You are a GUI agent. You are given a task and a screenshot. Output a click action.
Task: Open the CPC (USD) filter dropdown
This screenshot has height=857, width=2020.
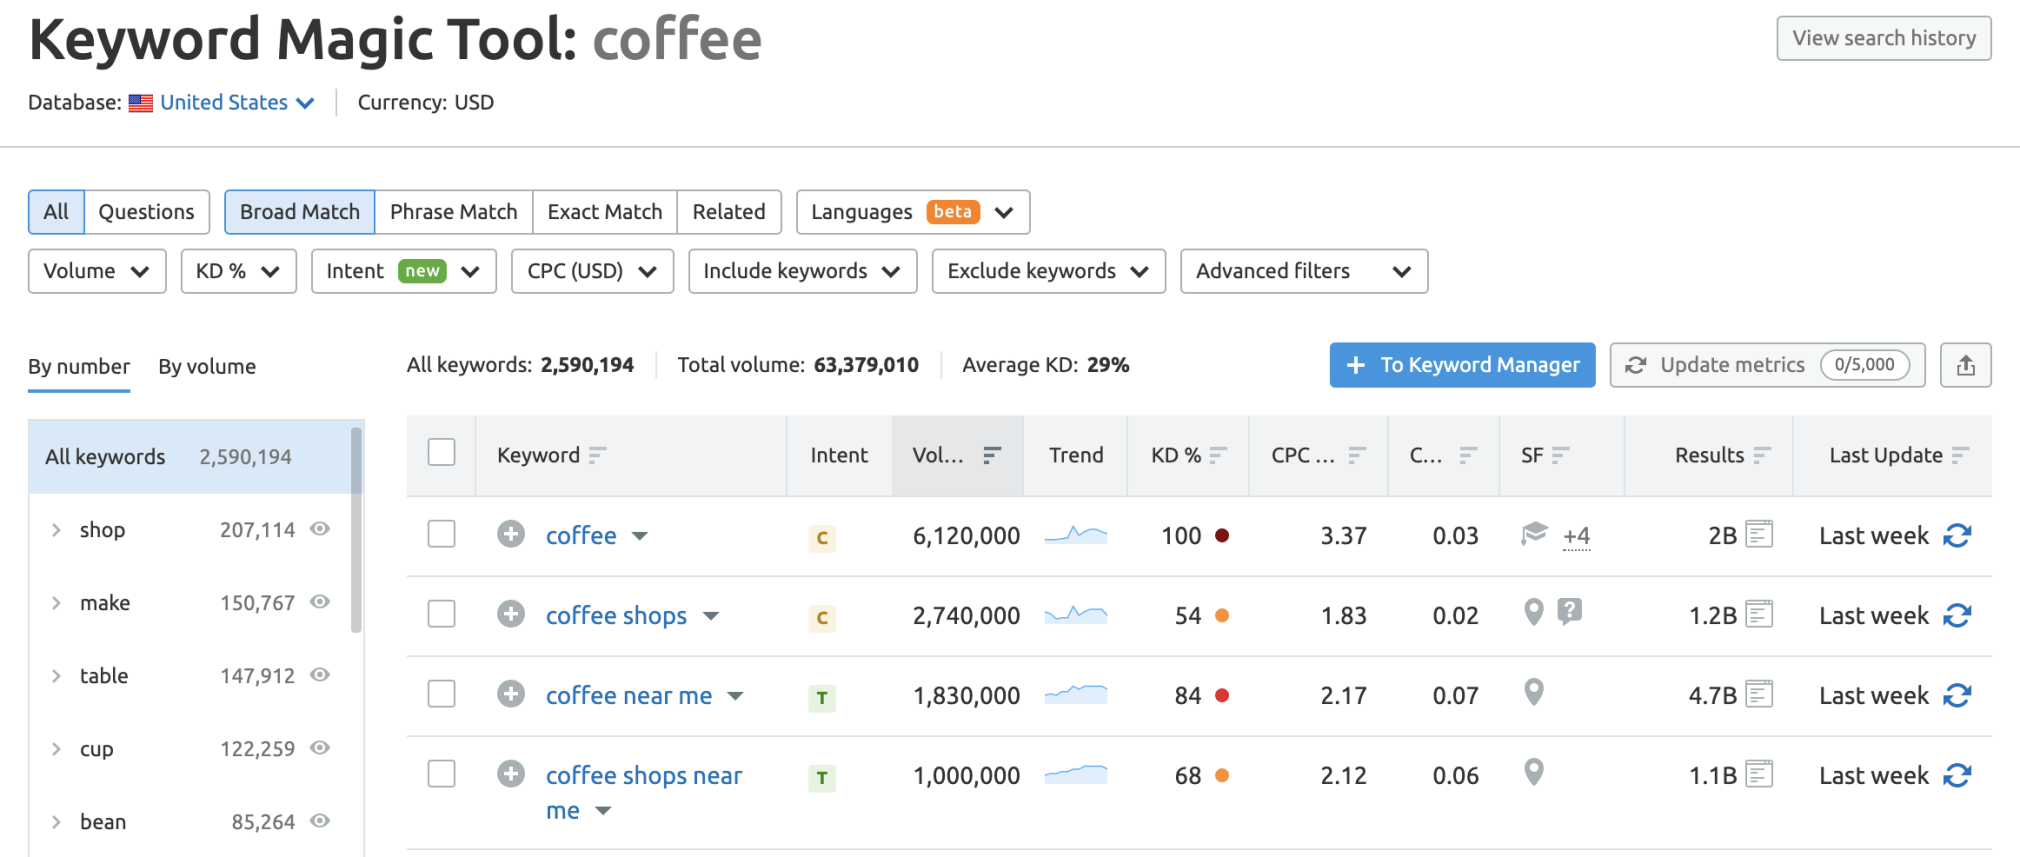tap(592, 271)
